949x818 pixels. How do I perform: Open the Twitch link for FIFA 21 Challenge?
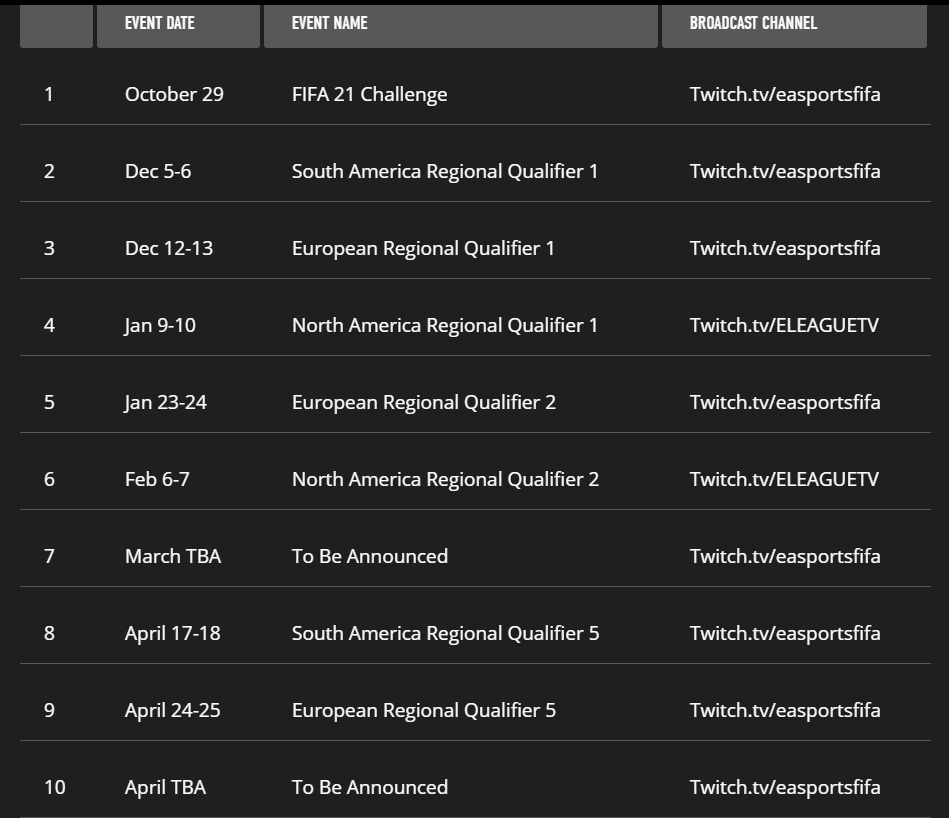pyautogui.click(x=785, y=94)
